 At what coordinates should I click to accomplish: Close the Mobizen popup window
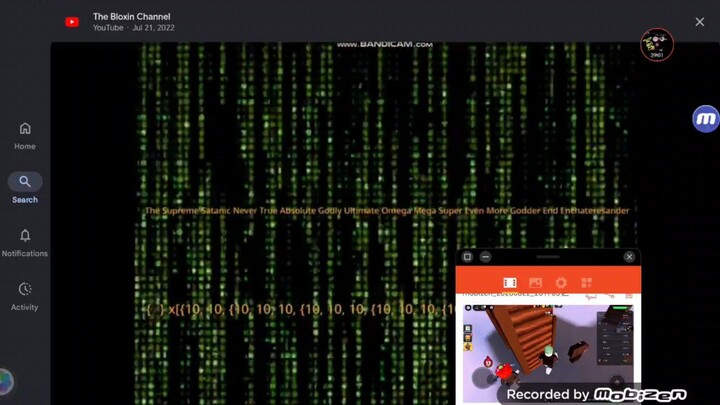click(629, 257)
